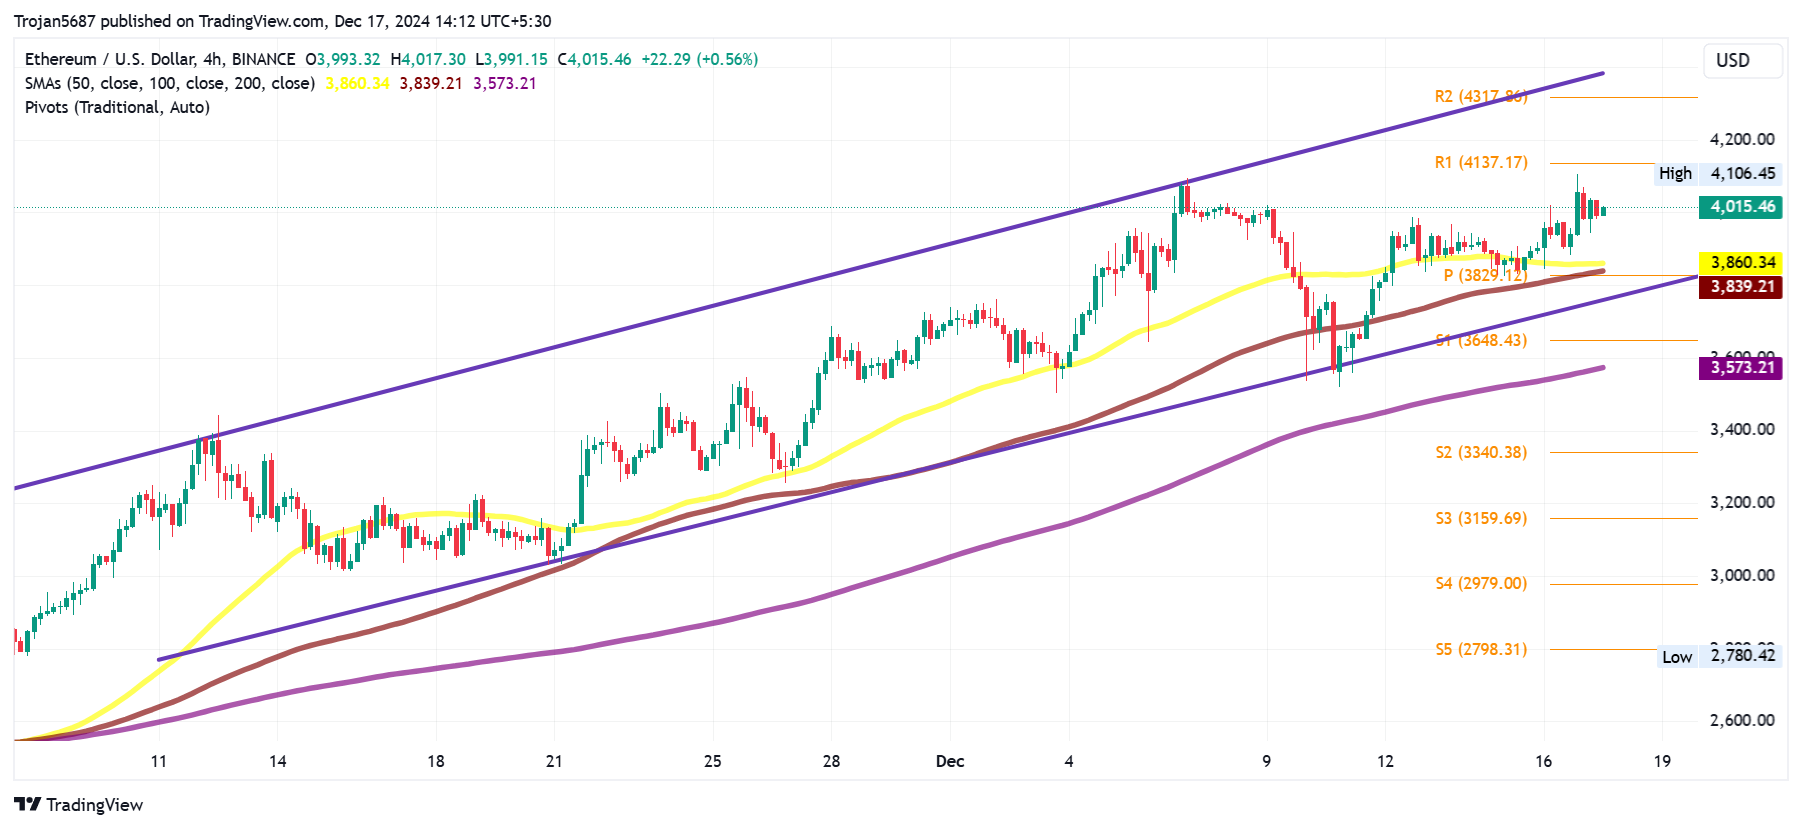Click the P (3829.12) pivot label
This screenshot has width=1802, height=828.
click(1485, 275)
